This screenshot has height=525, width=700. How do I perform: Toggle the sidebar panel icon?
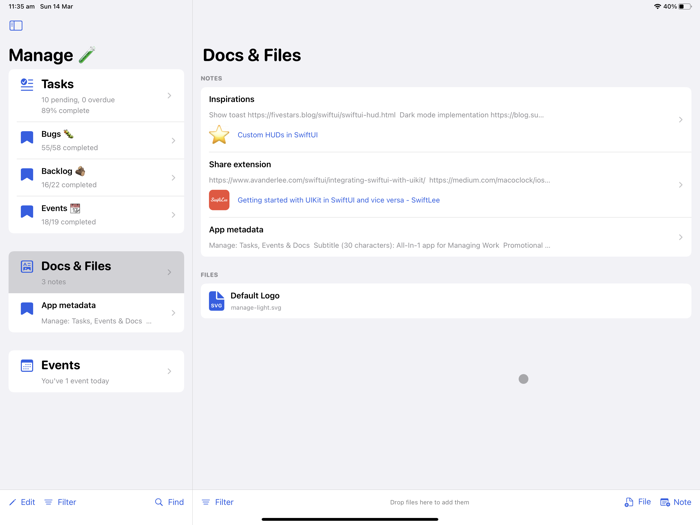(16, 25)
